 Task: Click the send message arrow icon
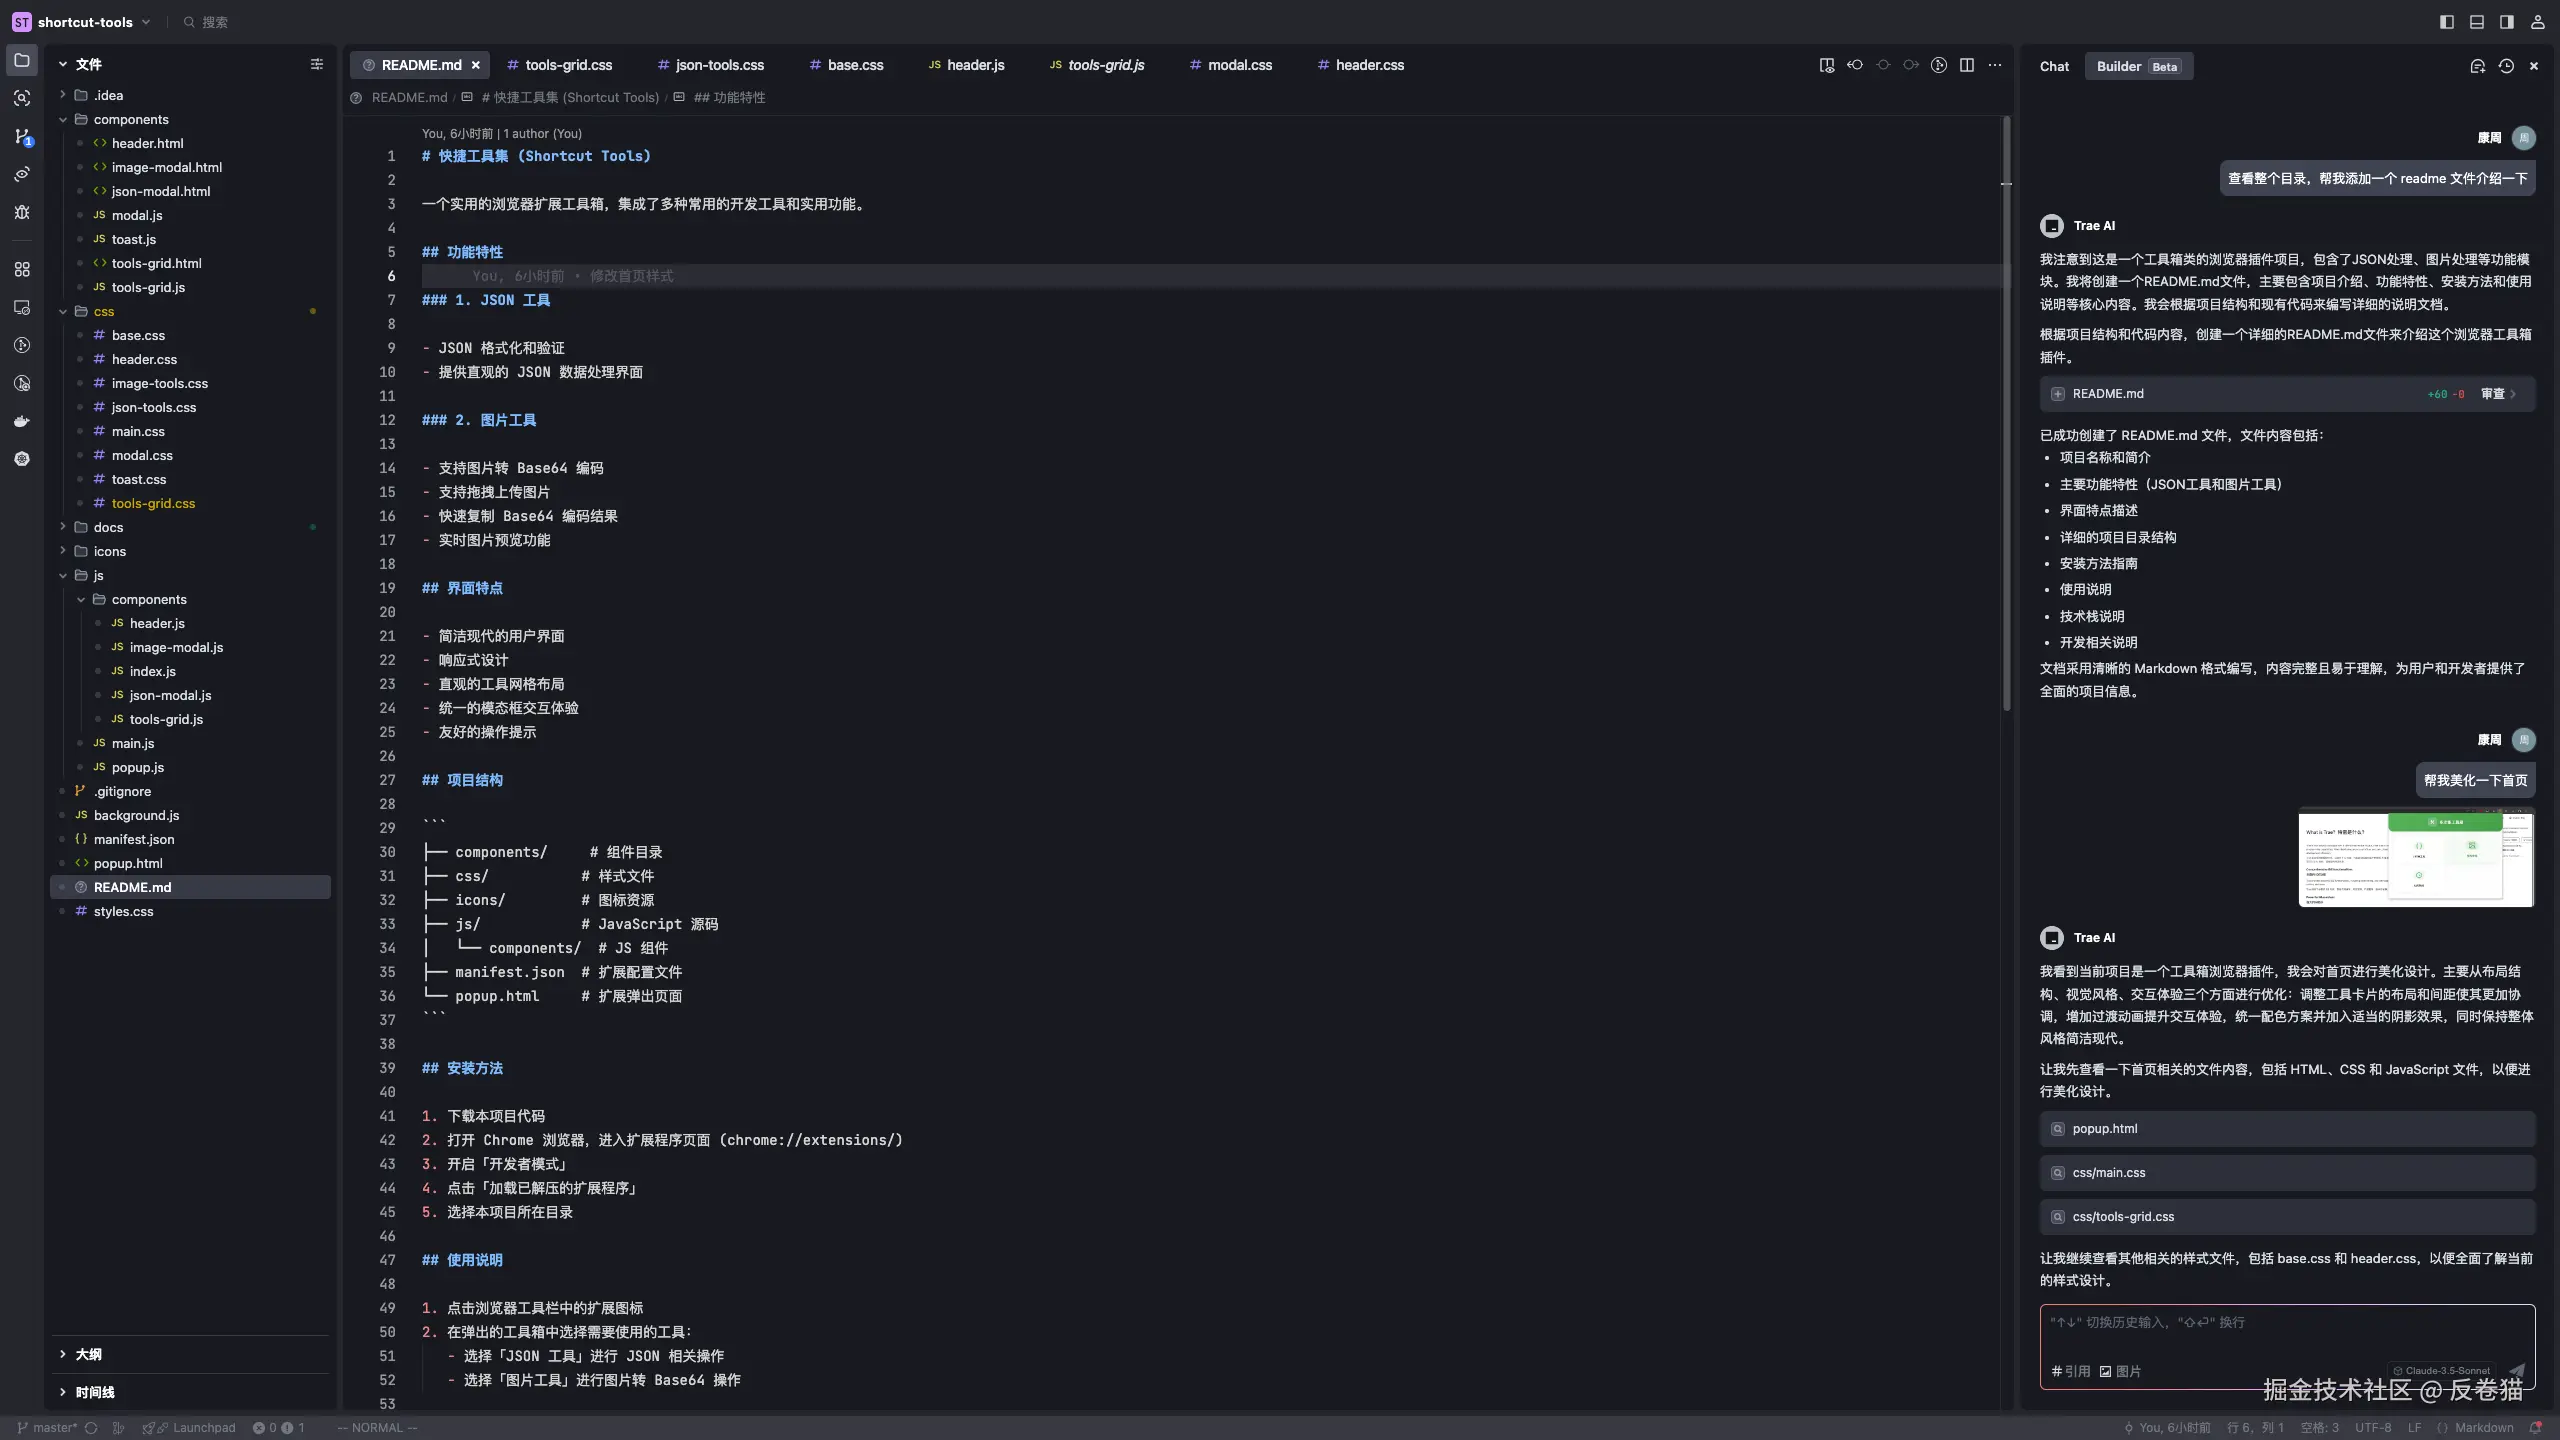[x=2517, y=1371]
